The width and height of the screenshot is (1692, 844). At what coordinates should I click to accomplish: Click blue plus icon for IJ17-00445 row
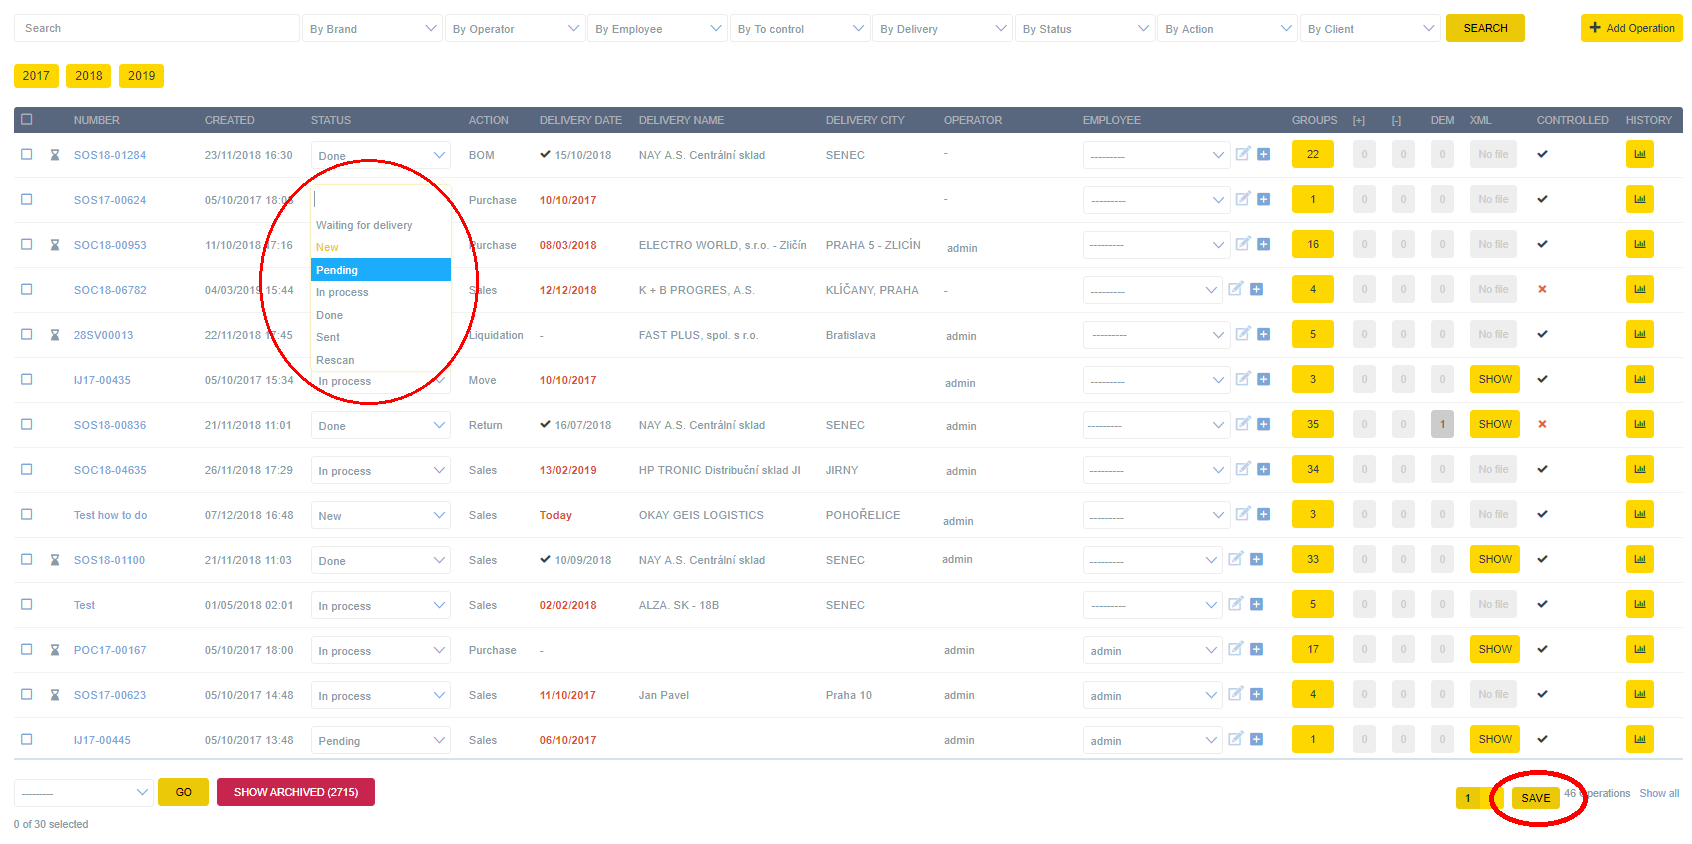coord(1256,739)
